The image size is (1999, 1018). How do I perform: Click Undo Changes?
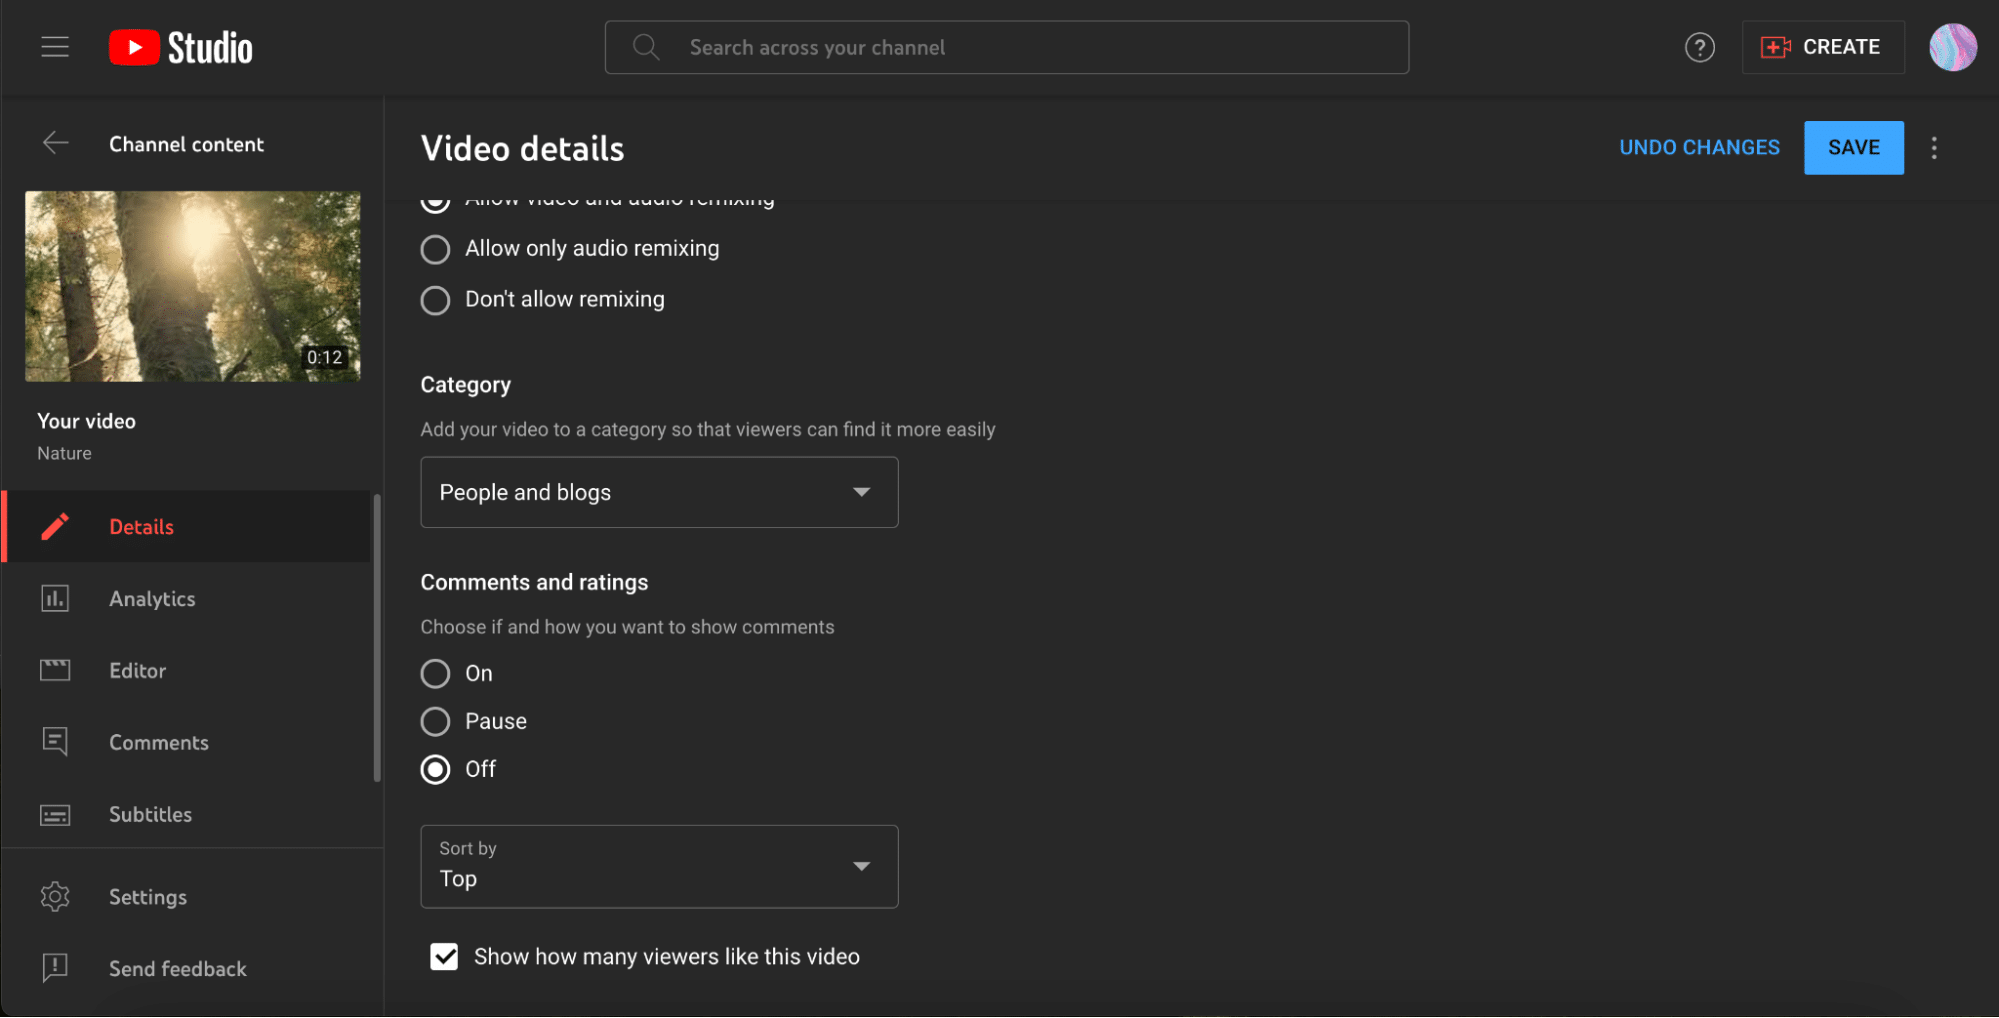1699,147
